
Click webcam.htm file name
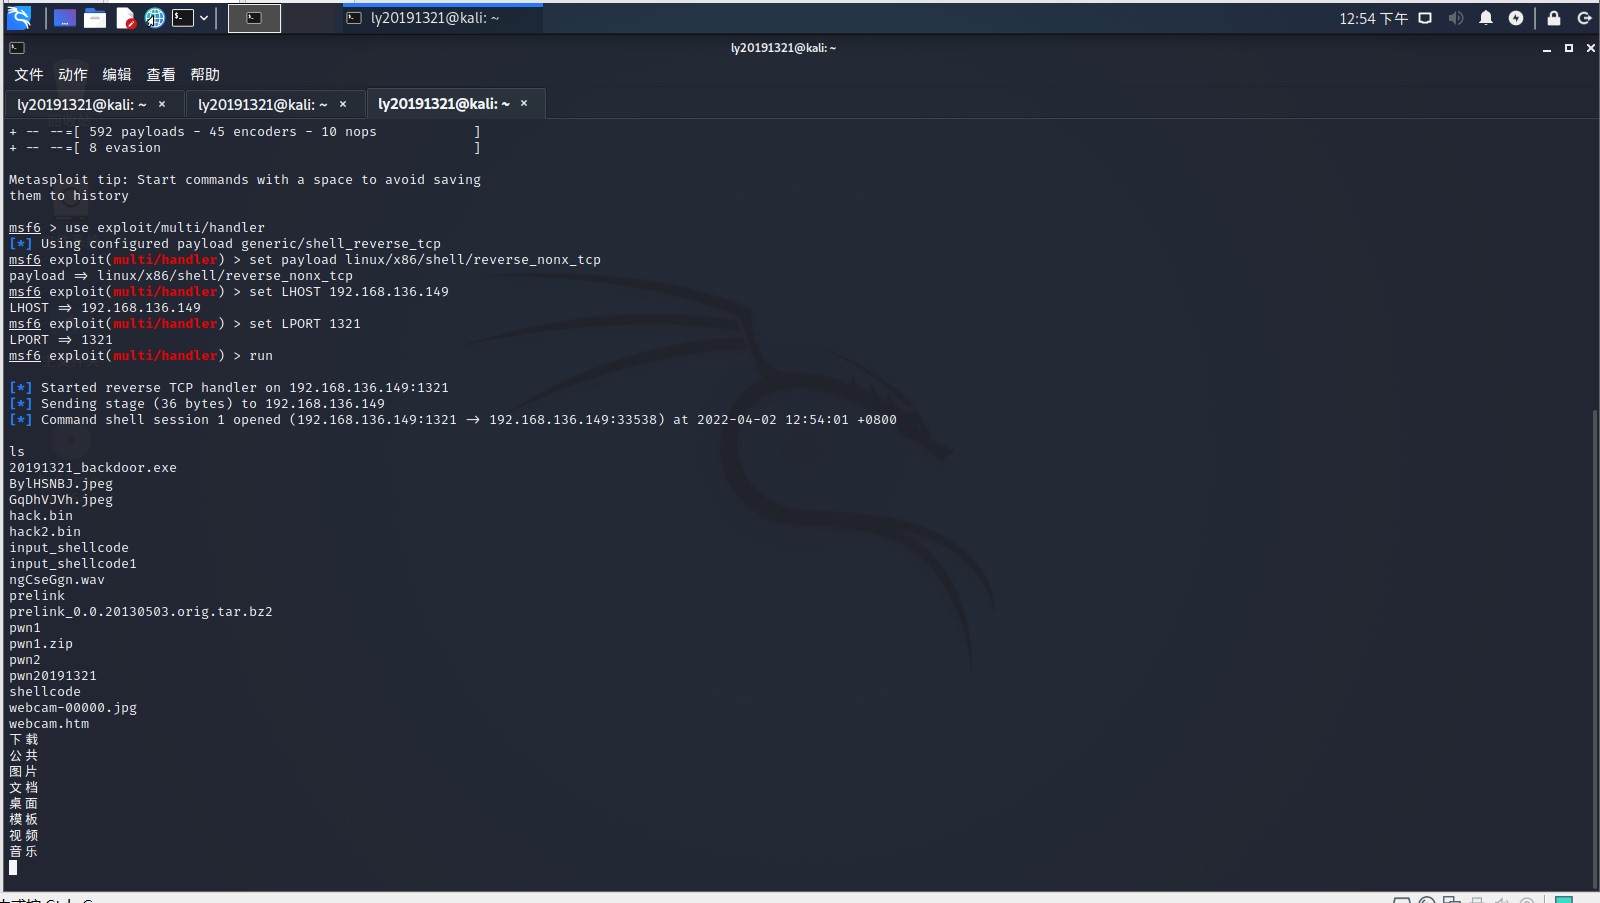pyautogui.click(x=49, y=724)
